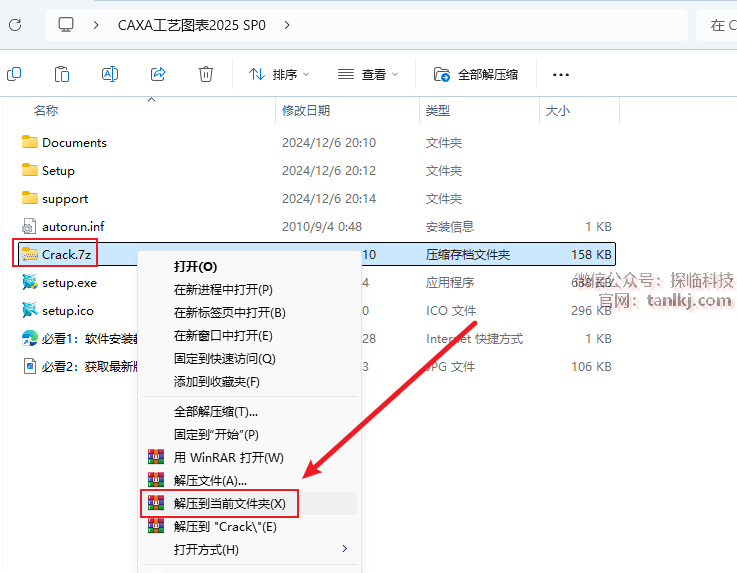Click the monitor icon in the address bar
737x573 pixels.
66,25
